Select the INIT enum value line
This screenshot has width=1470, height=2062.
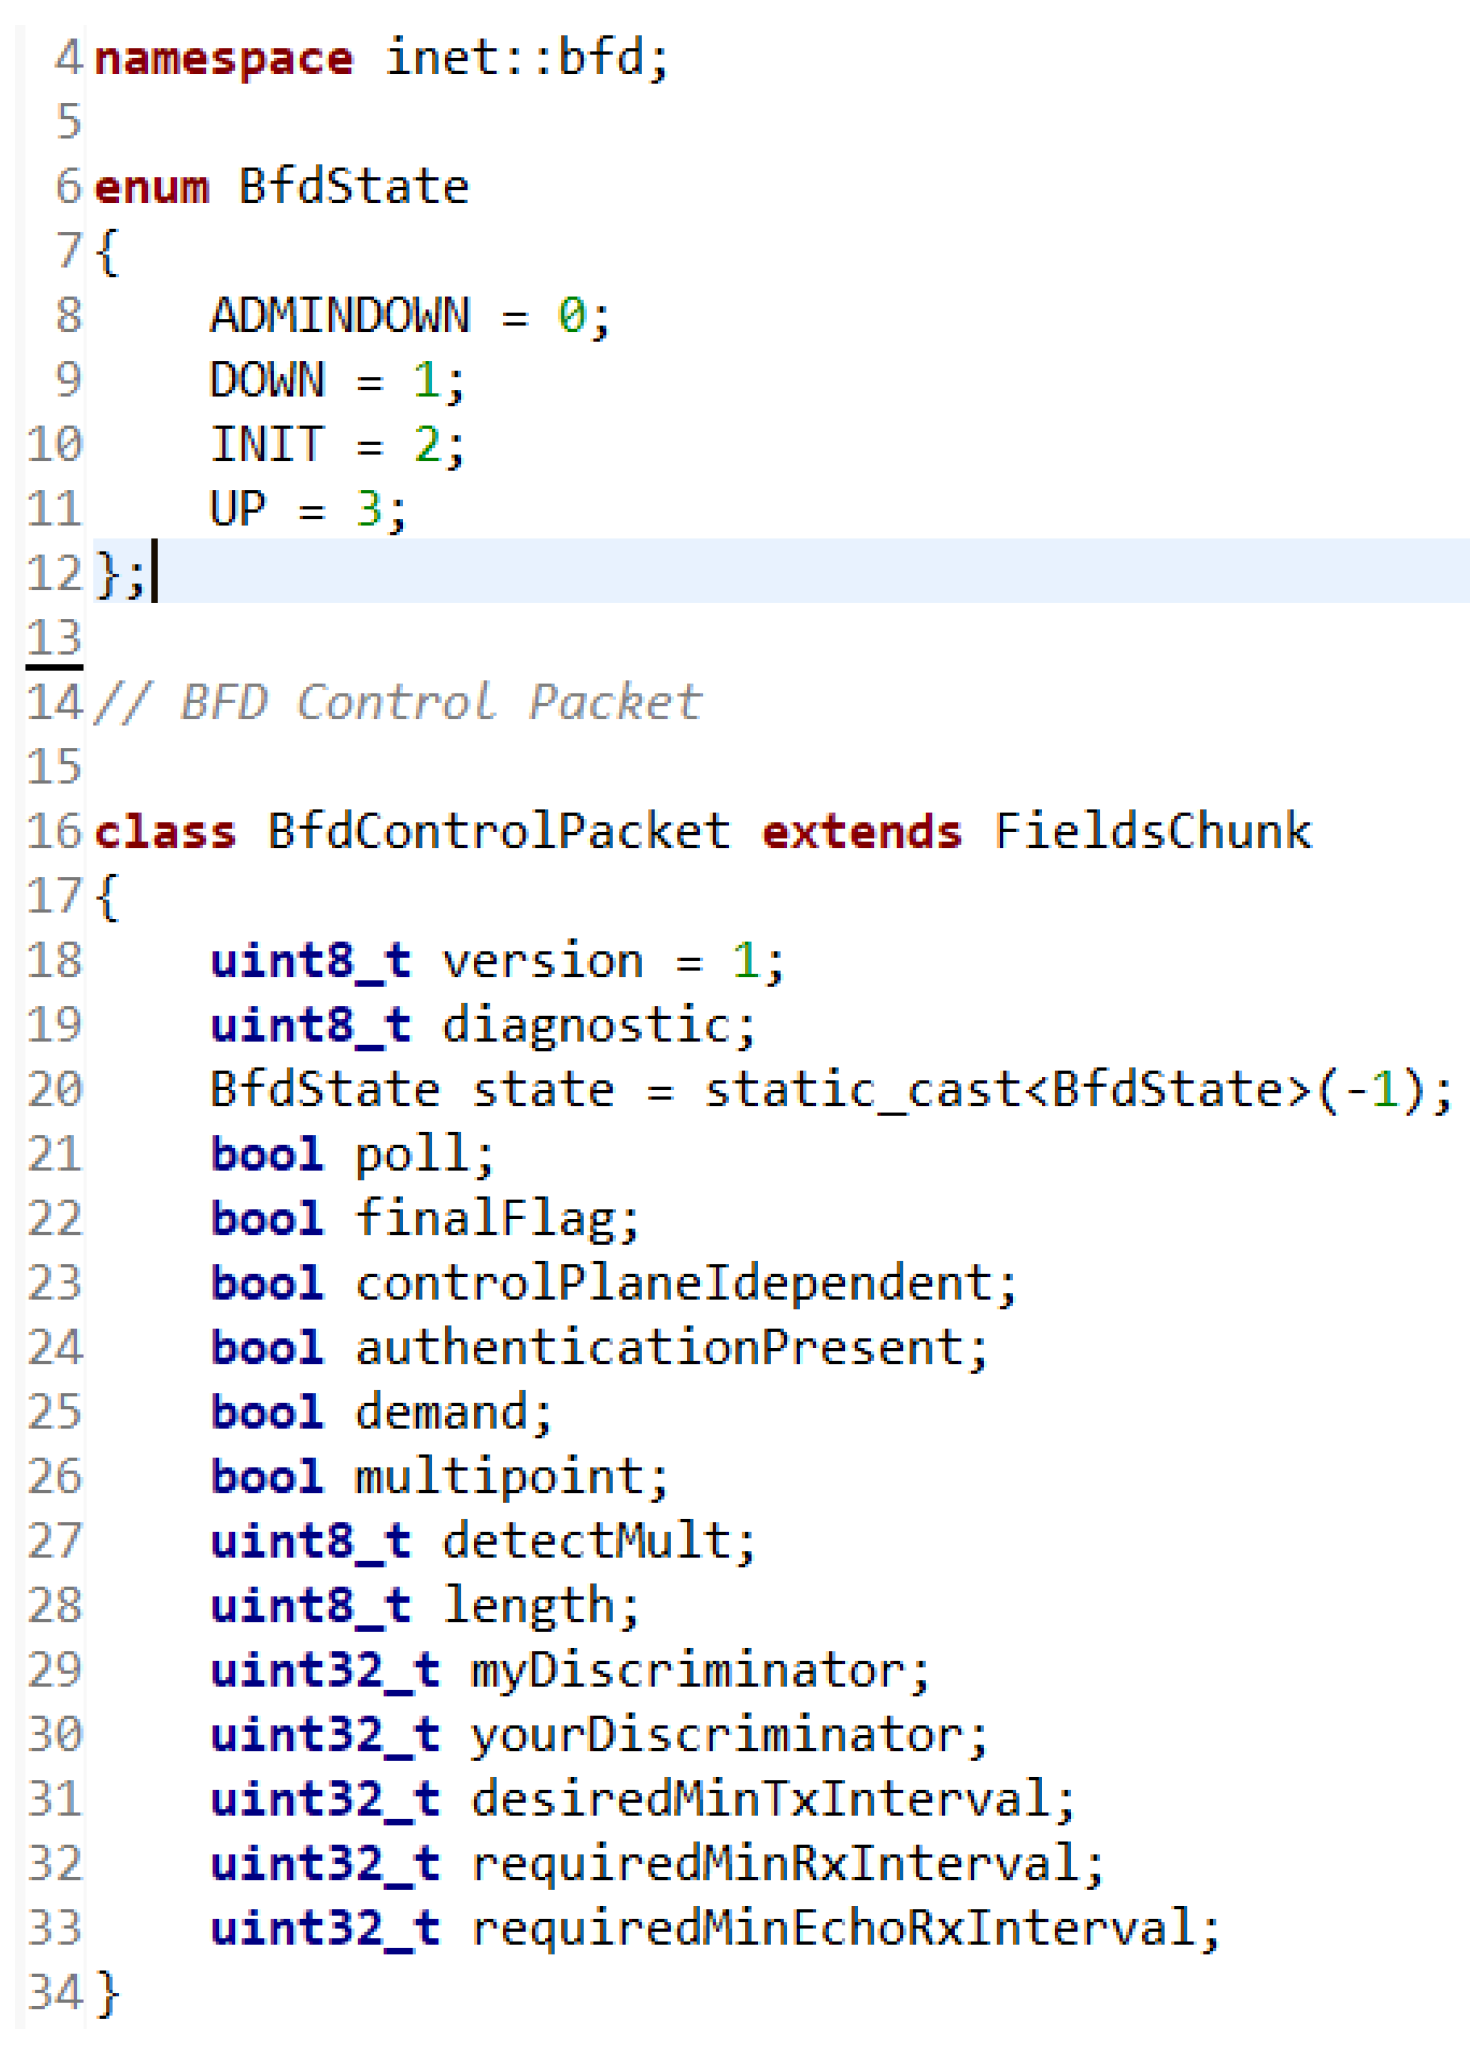(336, 445)
